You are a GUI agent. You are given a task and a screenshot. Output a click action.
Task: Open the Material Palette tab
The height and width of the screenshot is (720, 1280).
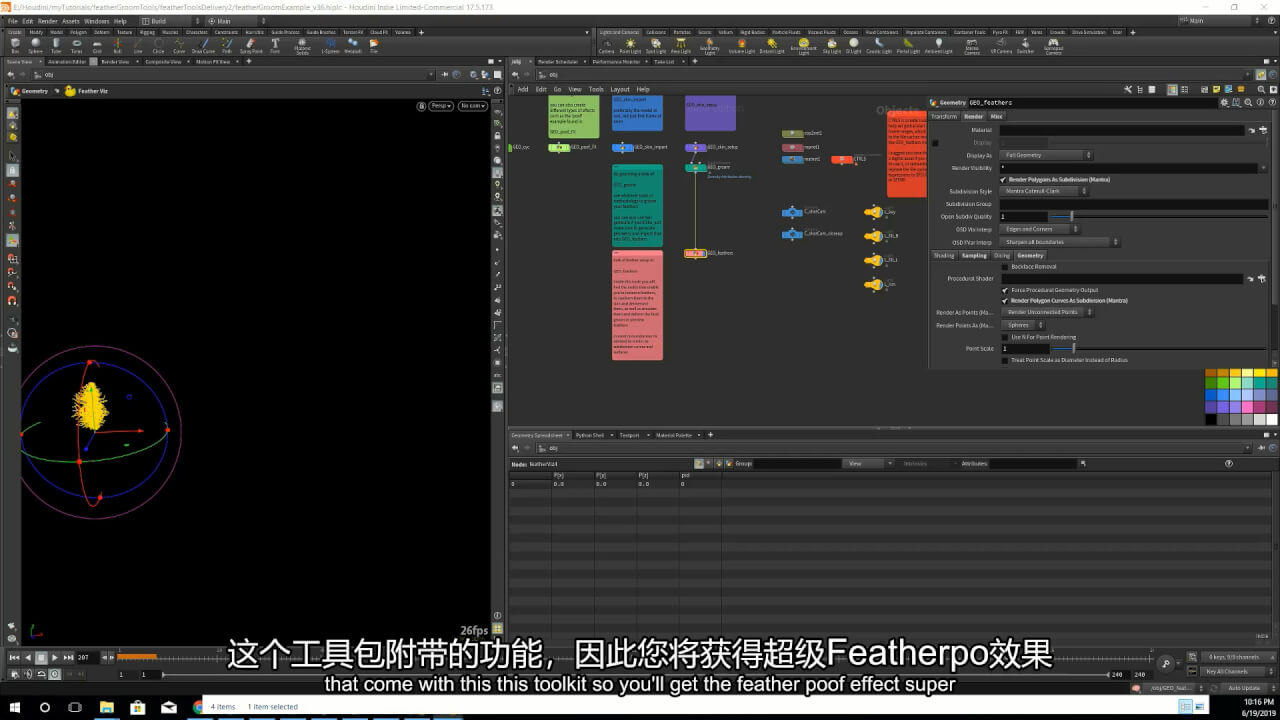tap(674, 435)
